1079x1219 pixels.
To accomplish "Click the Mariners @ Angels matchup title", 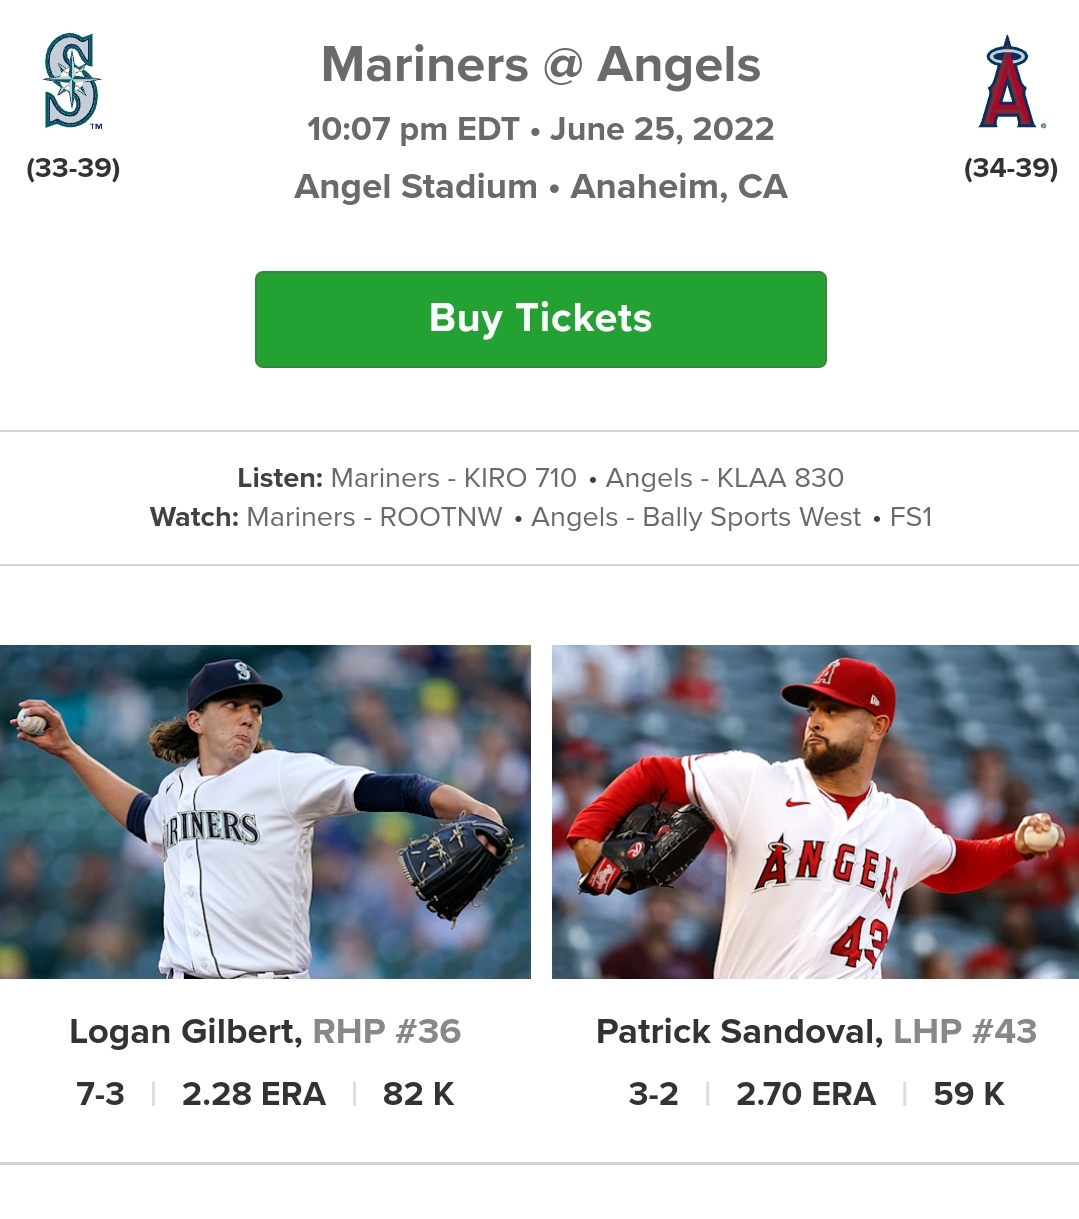I will coord(540,65).
